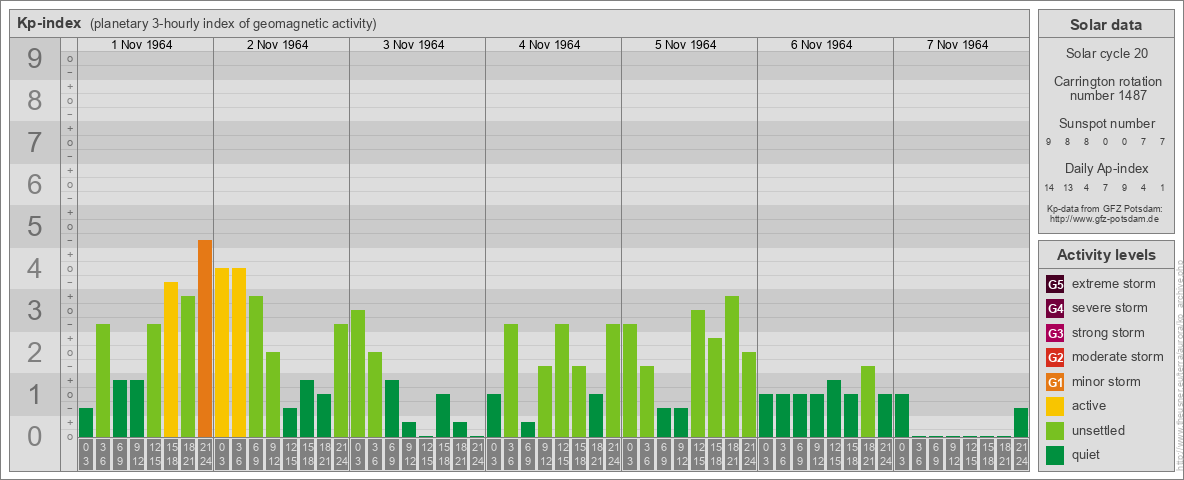
Task: Click the yellow 3-6 bar on 2 Nov
Action: coord(239,352)
